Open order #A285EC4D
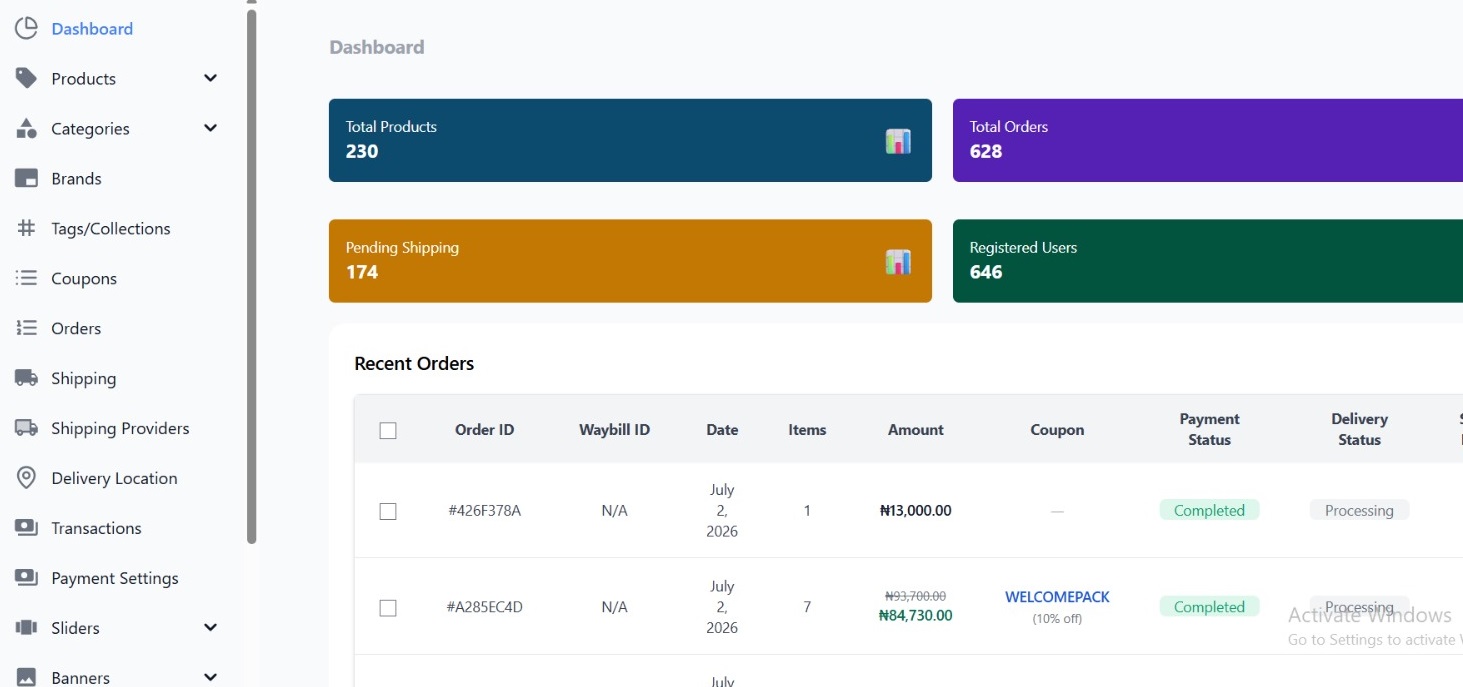The width and height of the screenshot is (1463, 687). coord(484,607)
